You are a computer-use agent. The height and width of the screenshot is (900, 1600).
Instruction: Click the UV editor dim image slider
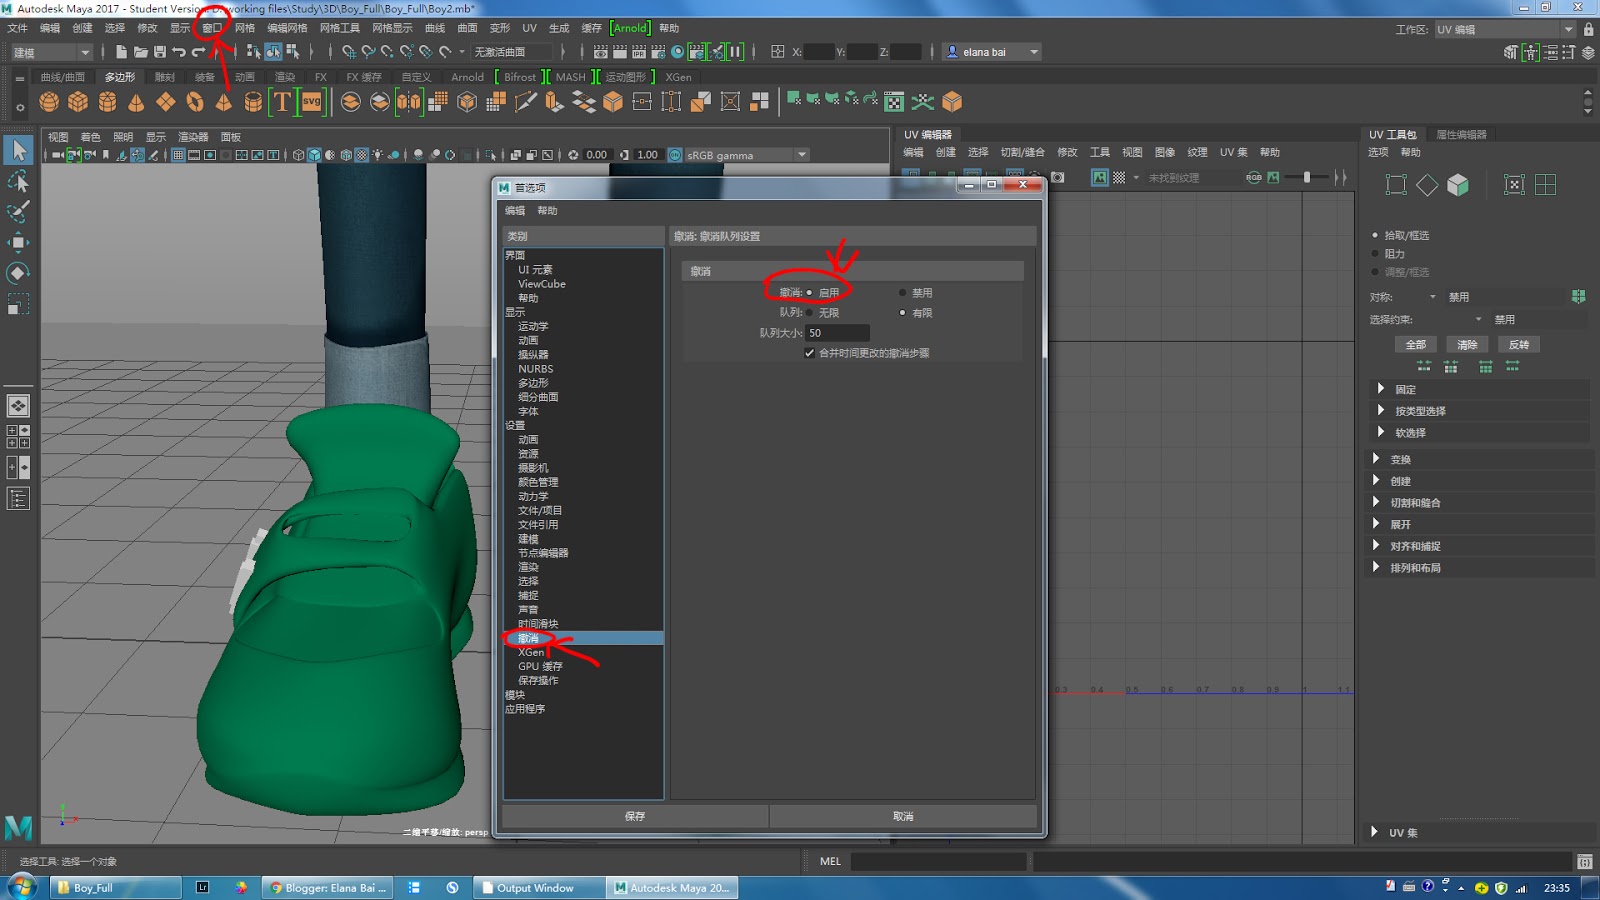pos(1306,177)
